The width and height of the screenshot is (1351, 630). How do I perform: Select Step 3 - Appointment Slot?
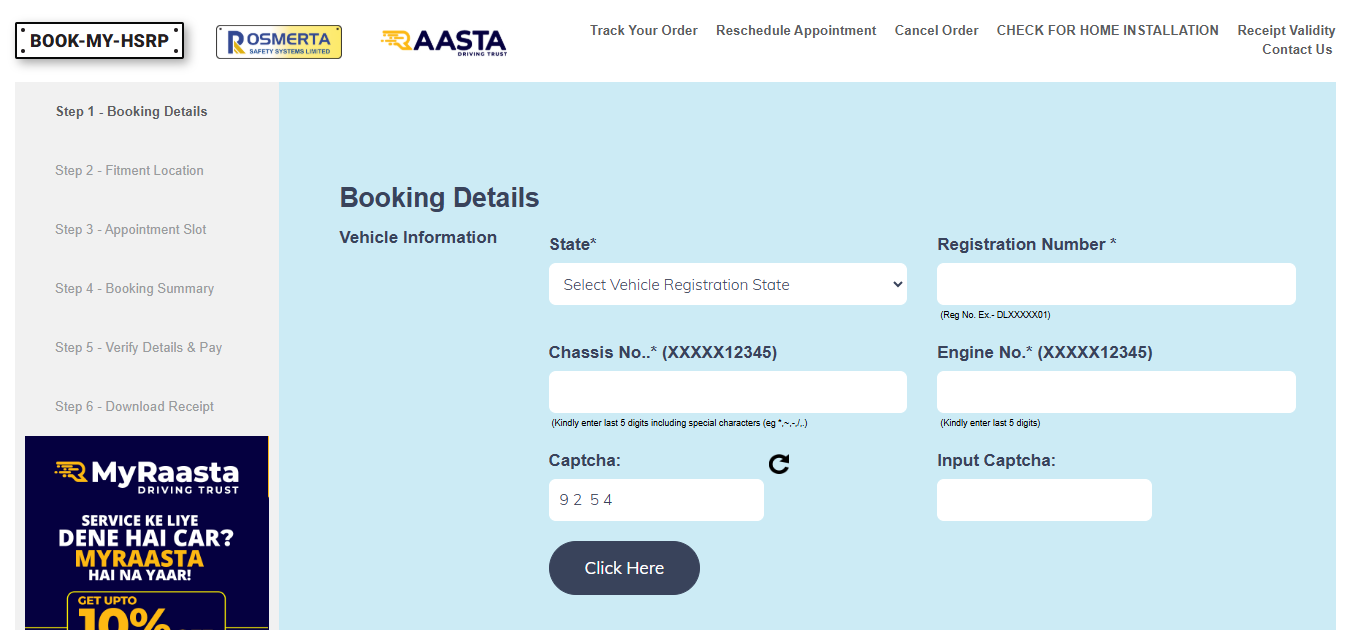(x=130, y=229)
